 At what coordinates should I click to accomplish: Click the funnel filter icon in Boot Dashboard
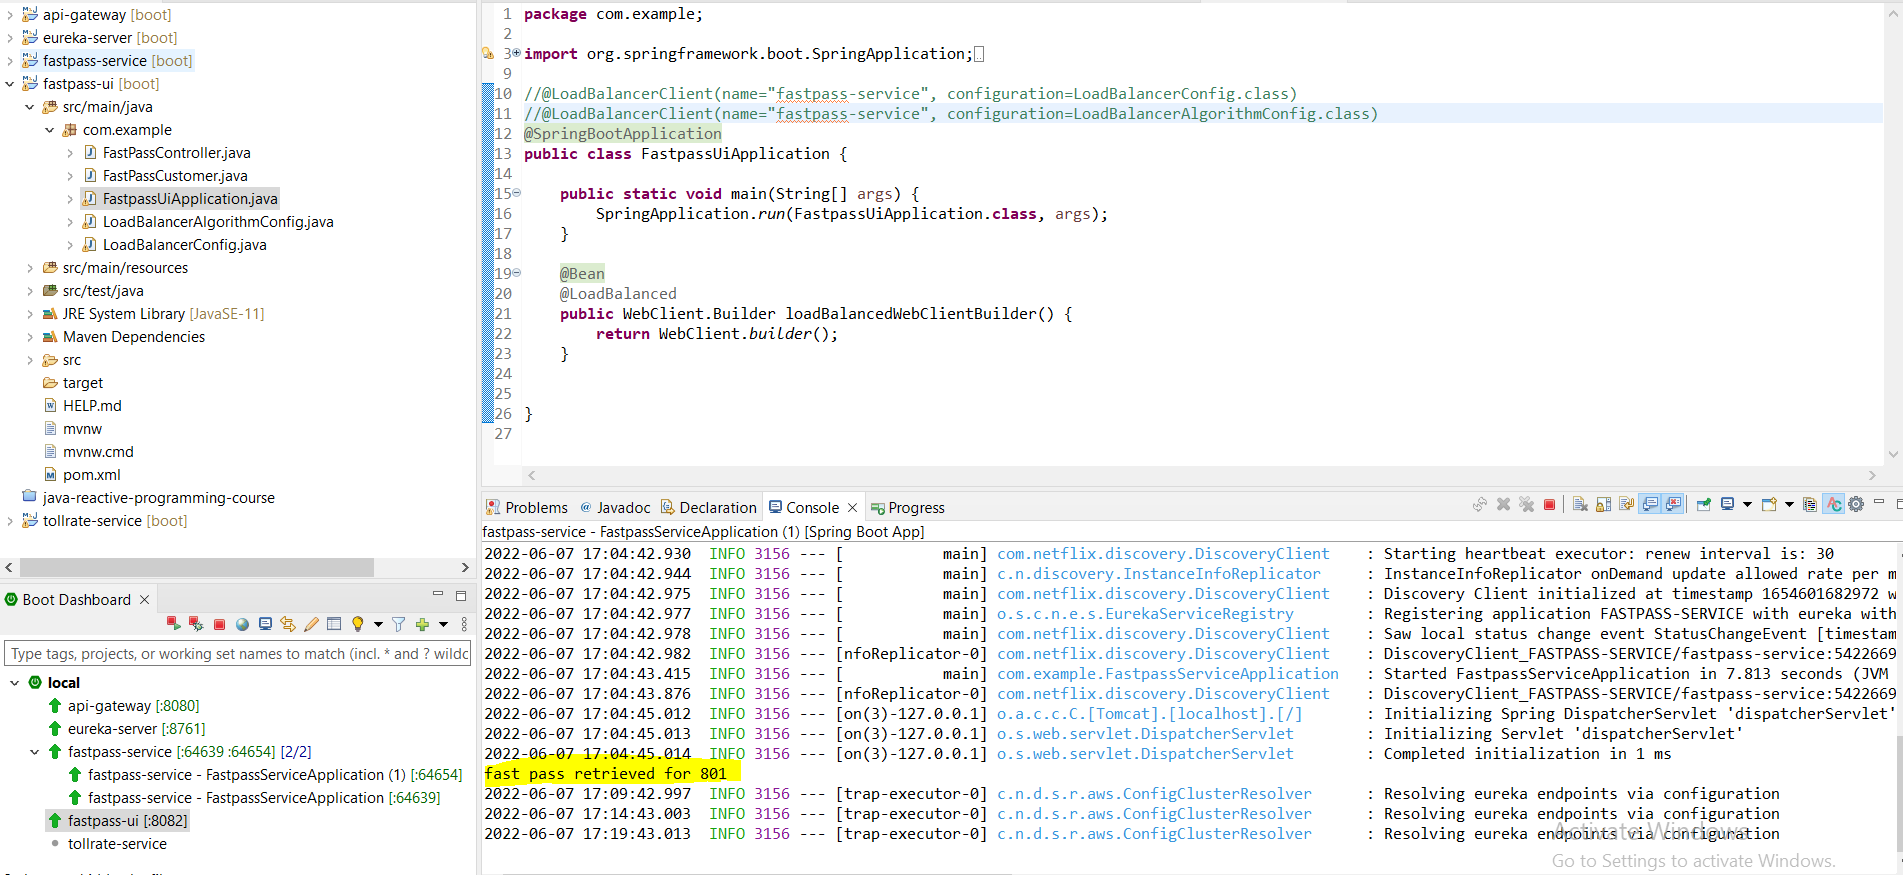tap(399, 624)
